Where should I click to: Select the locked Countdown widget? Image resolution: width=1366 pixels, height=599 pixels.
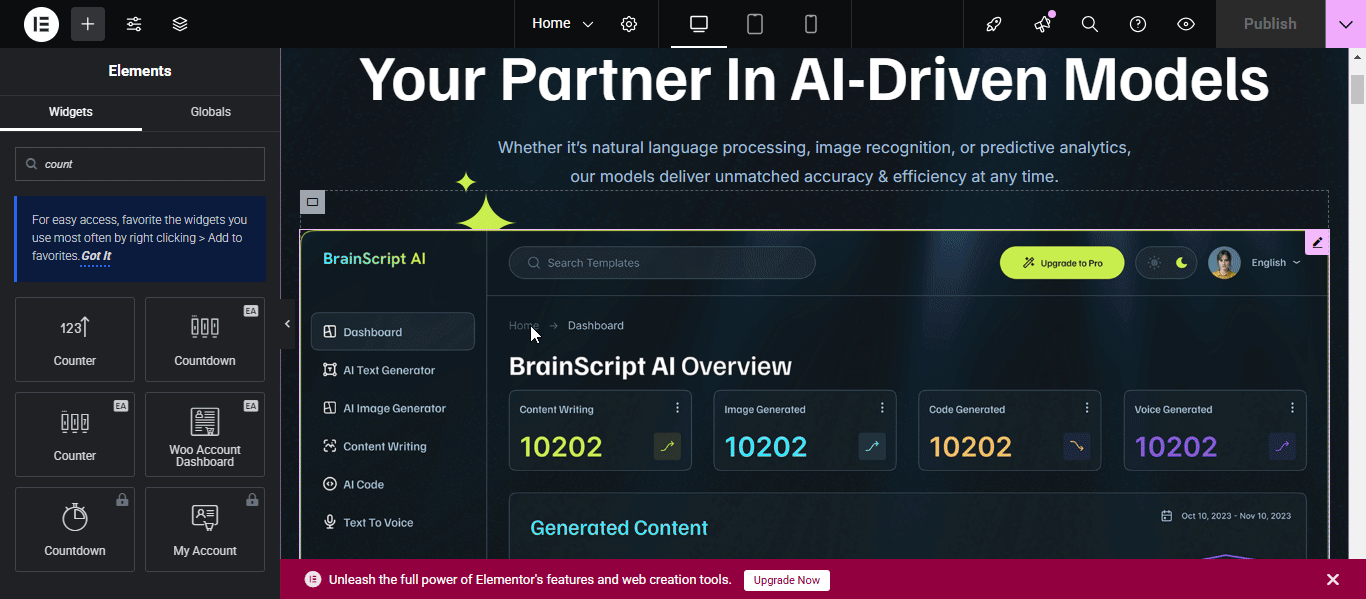click(x=75, y=529)
